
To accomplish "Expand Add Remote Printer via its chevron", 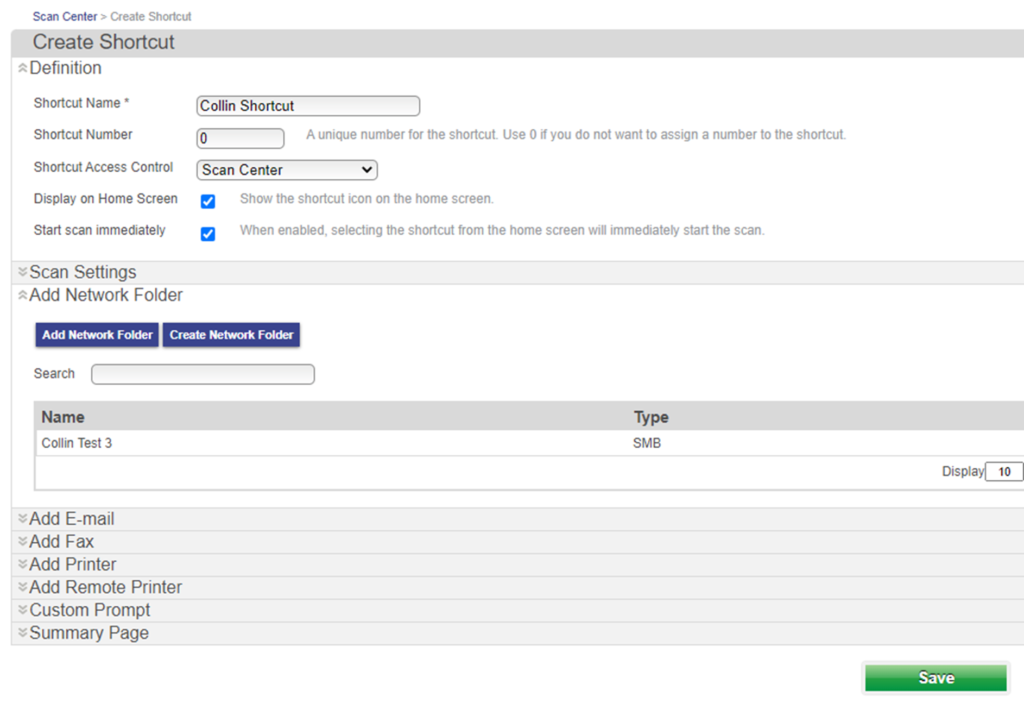I will pos(22,588).
